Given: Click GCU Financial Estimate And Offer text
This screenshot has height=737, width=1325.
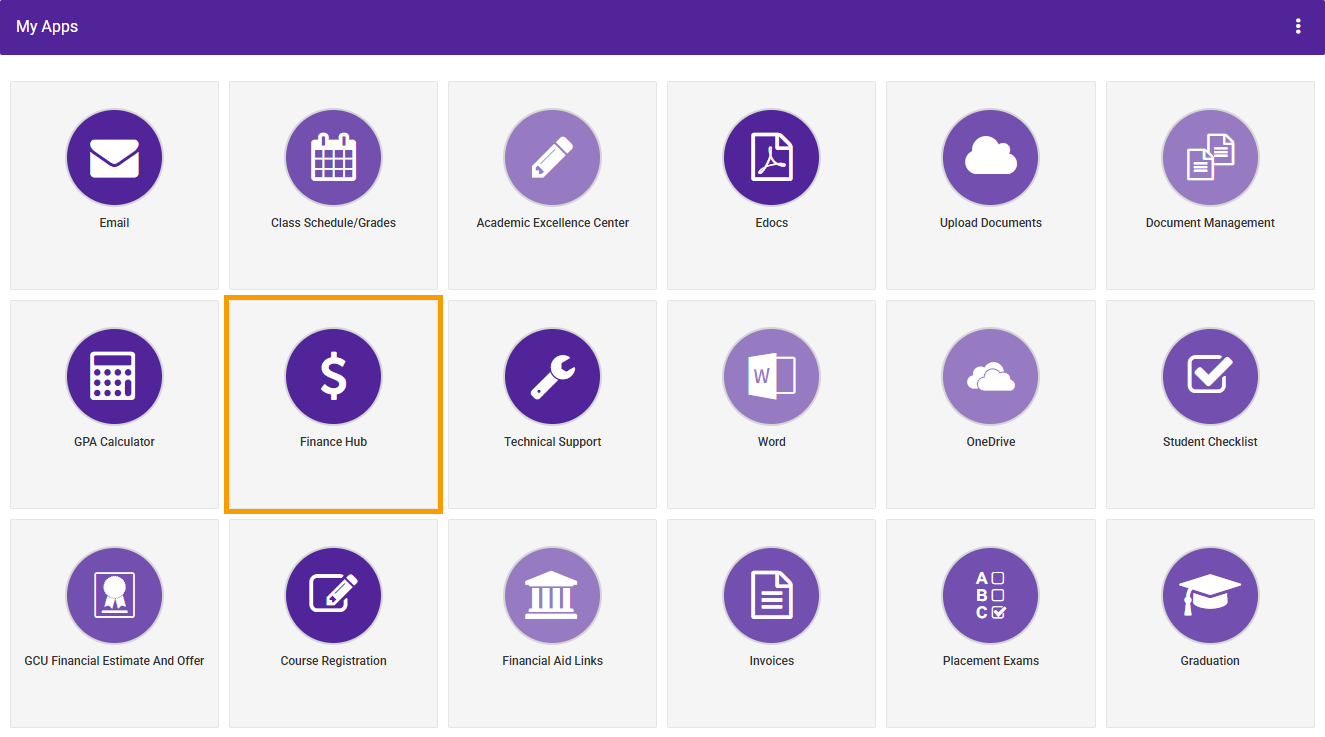Looking at the screenshot, I should [x=114, y=661].
